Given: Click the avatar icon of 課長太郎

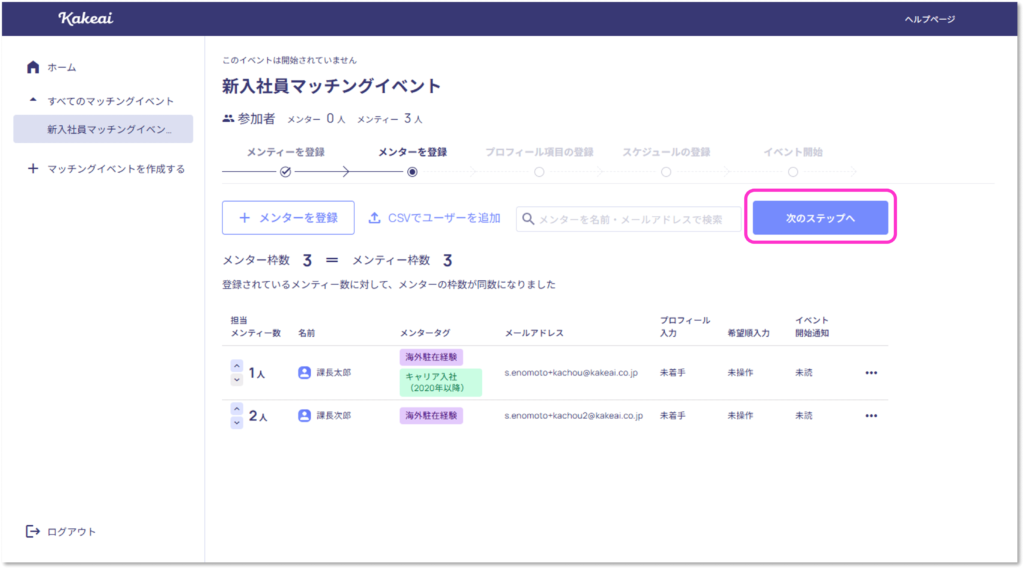Looking at the screenshot, I should [305, 373].
